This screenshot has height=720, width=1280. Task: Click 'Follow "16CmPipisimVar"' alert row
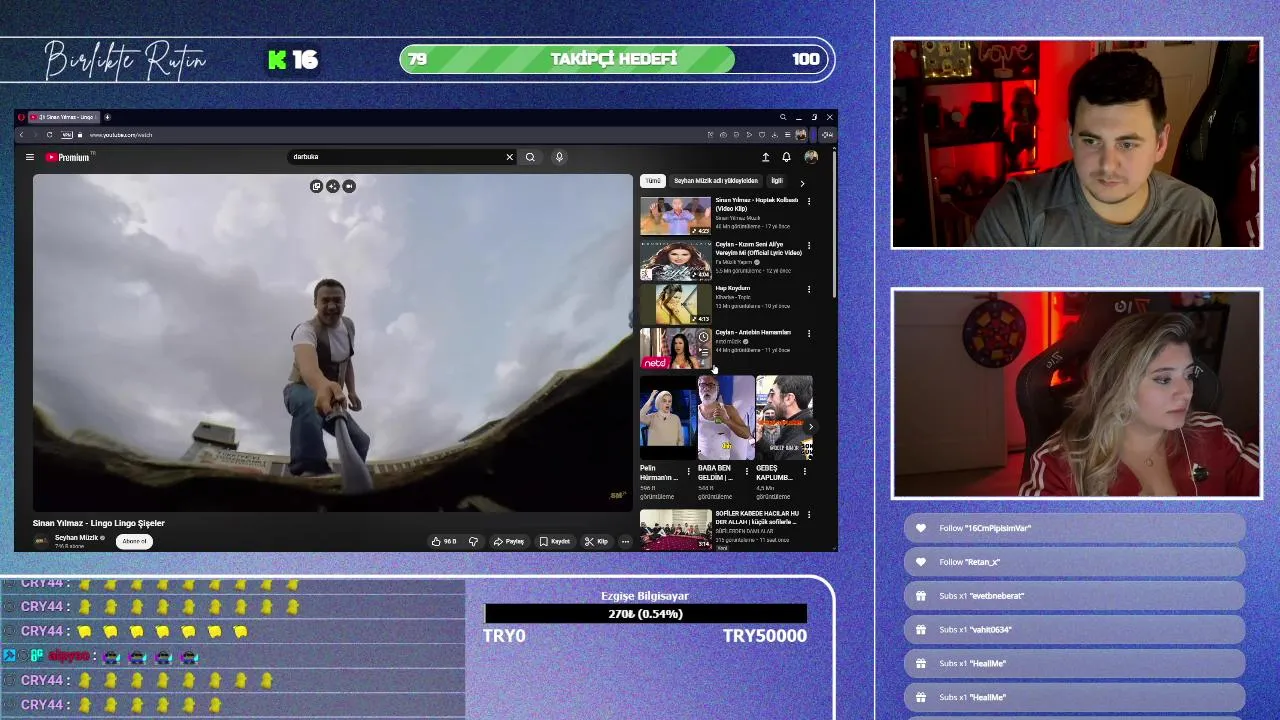(1075, 528)
